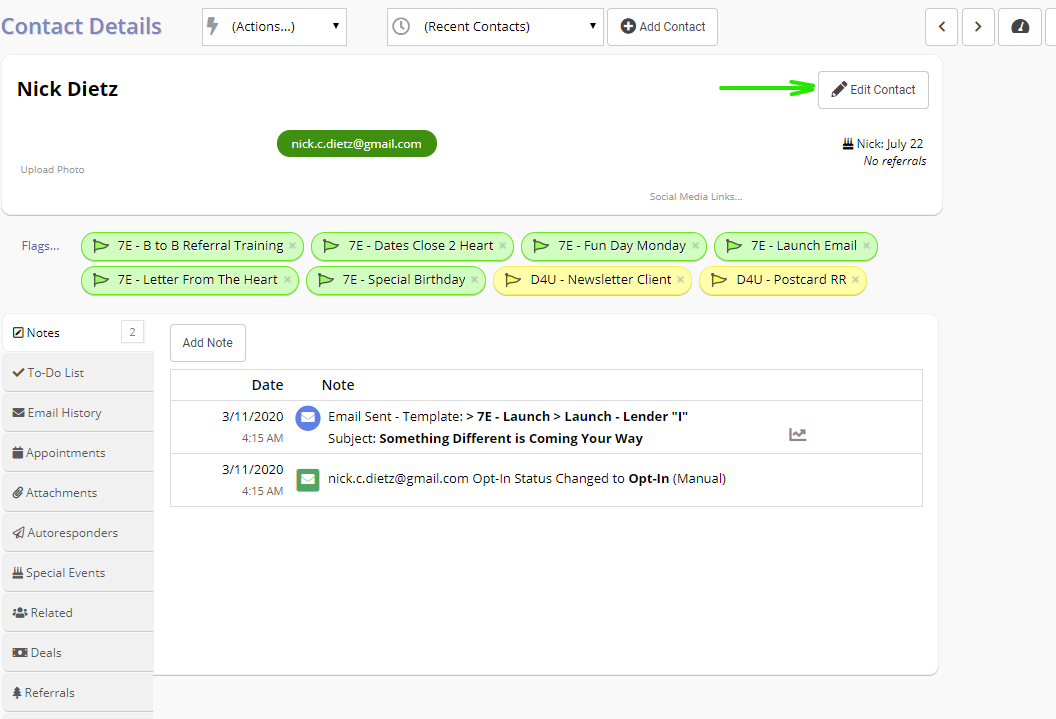
Task: Switch to the Related tab
Action: coord(78,613)
